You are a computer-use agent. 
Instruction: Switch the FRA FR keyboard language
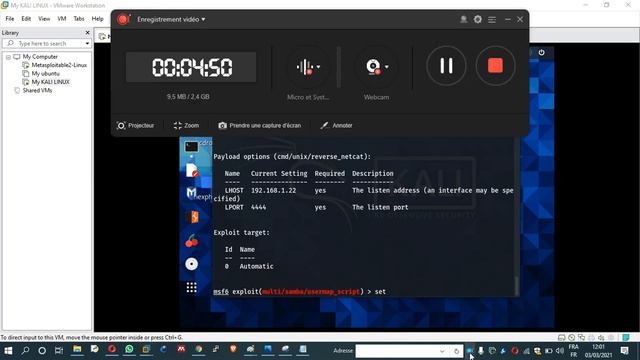click(573, 351)
